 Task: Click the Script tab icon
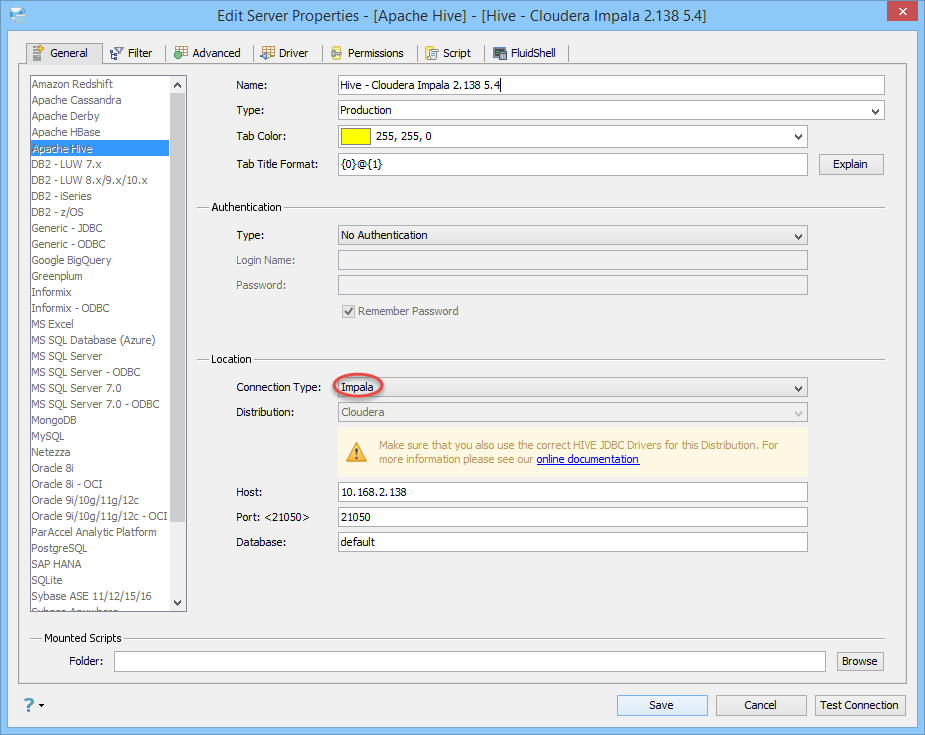coord(432,54)
